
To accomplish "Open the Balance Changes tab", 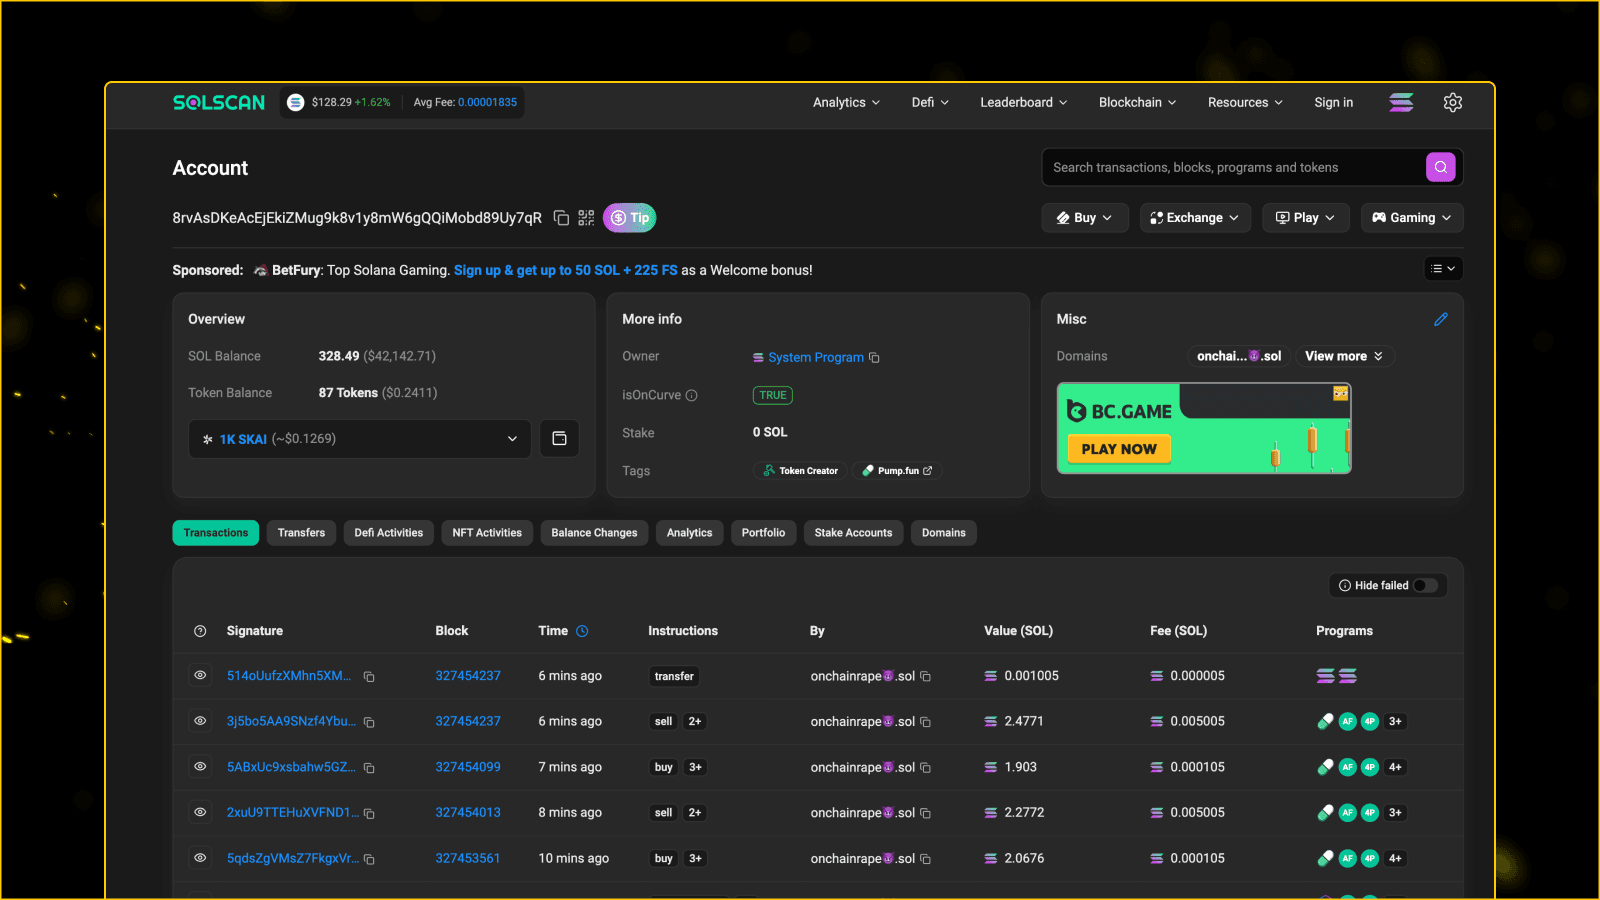I will [594, 533].
